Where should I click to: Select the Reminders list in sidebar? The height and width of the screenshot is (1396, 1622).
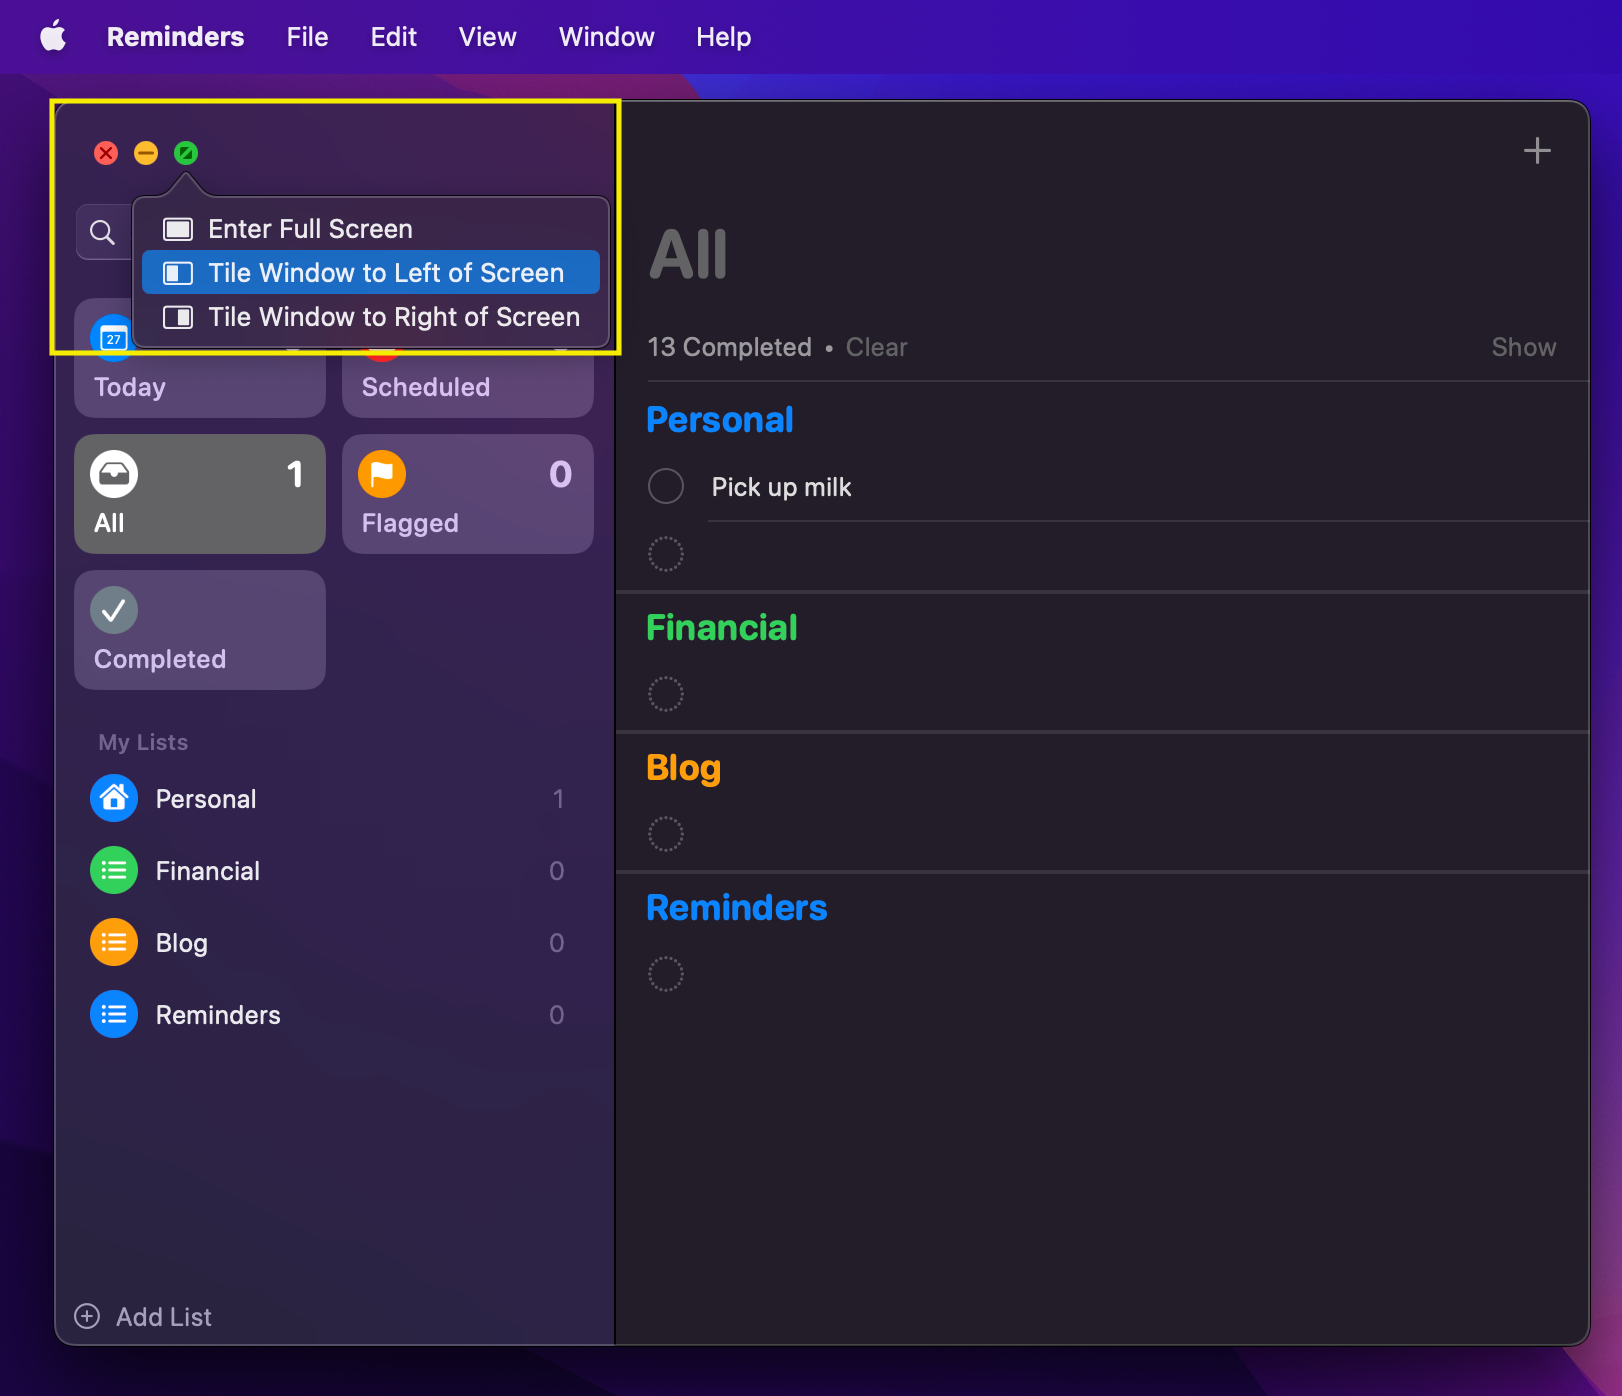coord(334,1015)
